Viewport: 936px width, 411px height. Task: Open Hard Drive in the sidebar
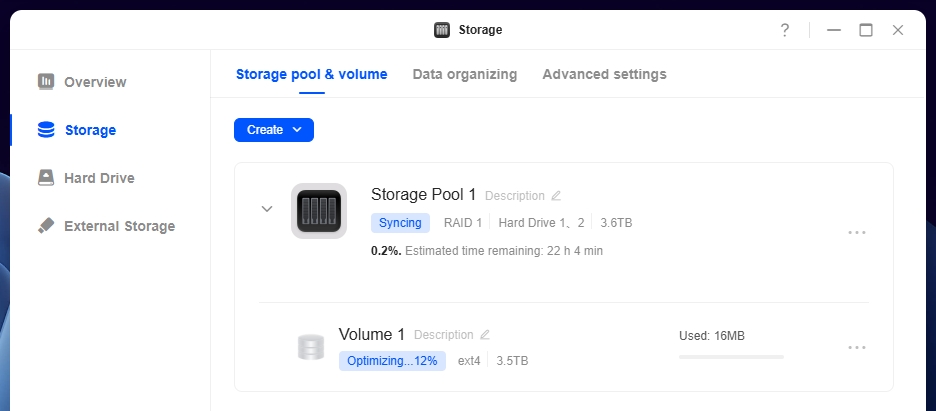point(99,178)
